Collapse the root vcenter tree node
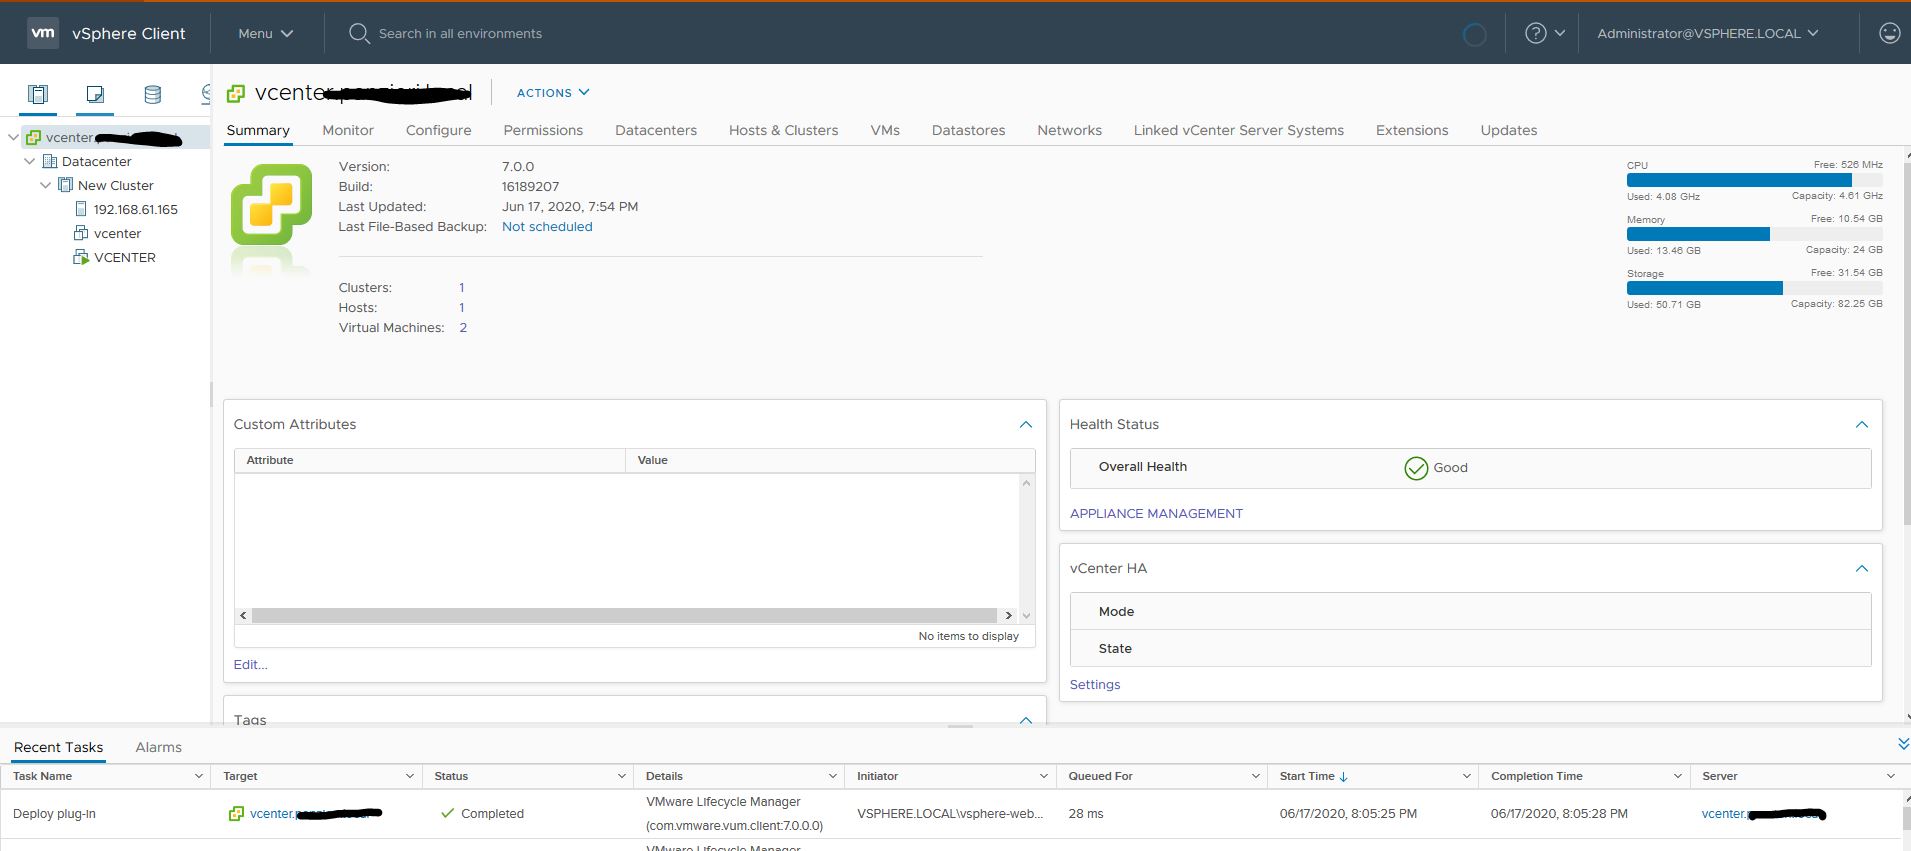The width and height of the screenshot is (1911, 851). (x=13, y=137)
